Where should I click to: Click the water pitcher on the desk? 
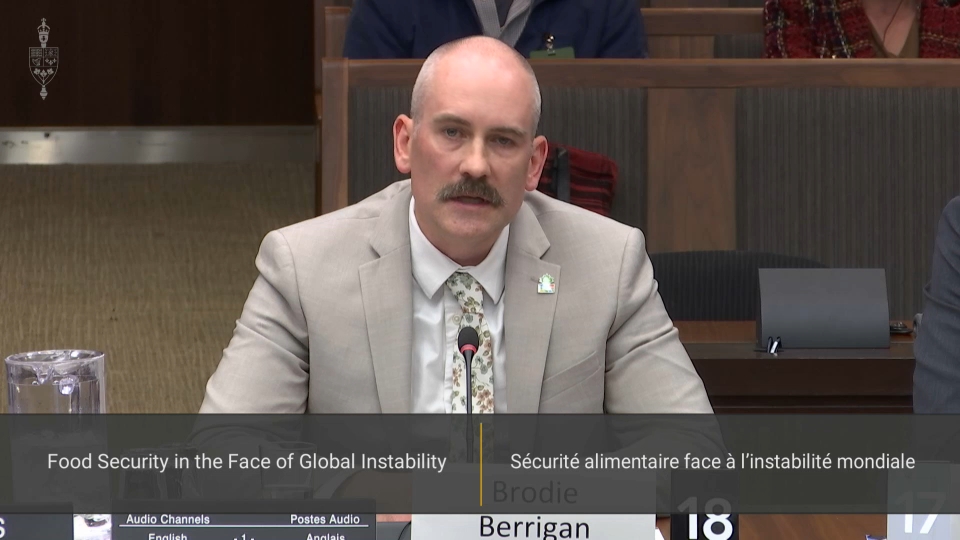56,382
